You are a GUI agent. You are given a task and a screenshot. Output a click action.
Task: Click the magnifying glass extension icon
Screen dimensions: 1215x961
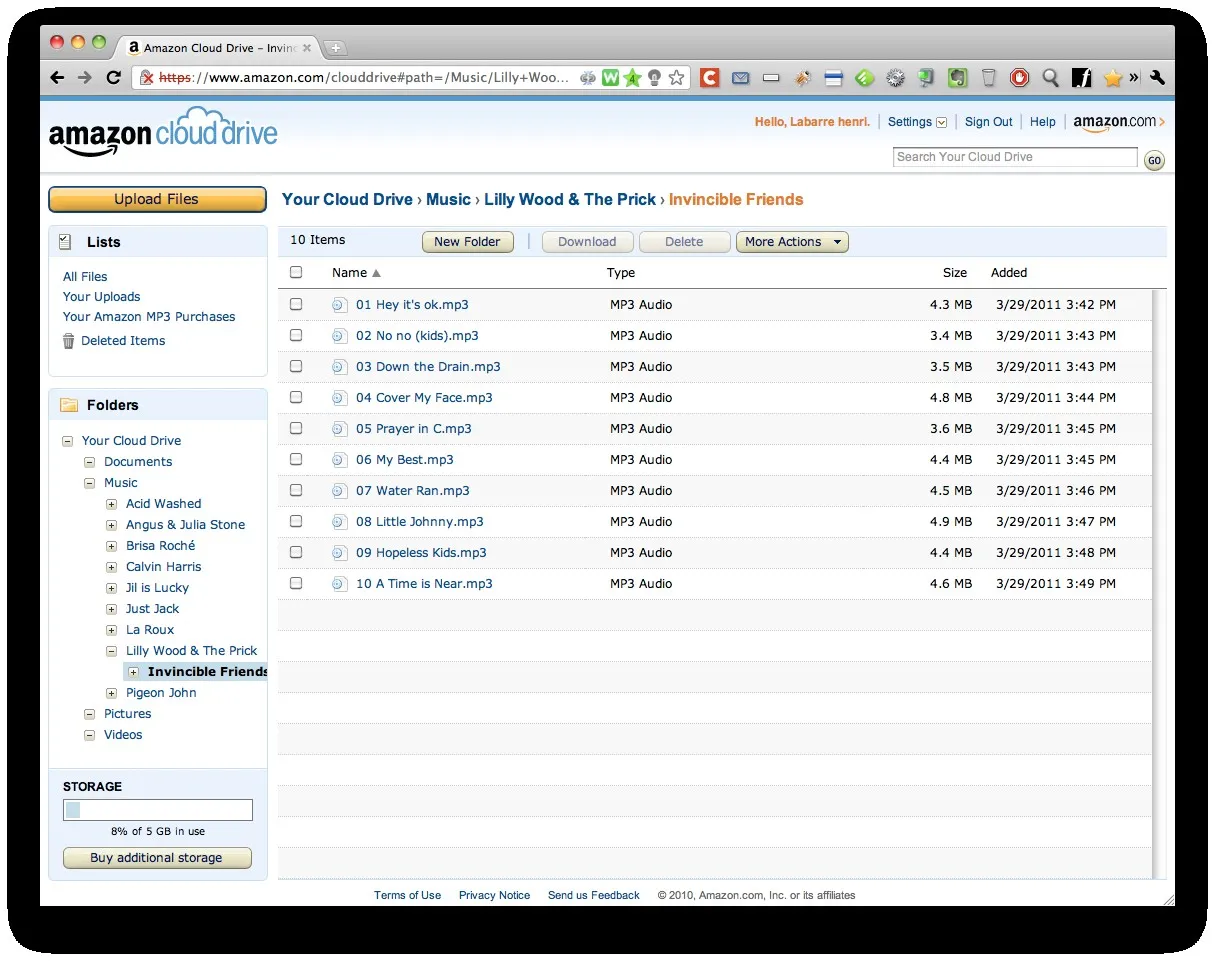[x=1050, y=77]
